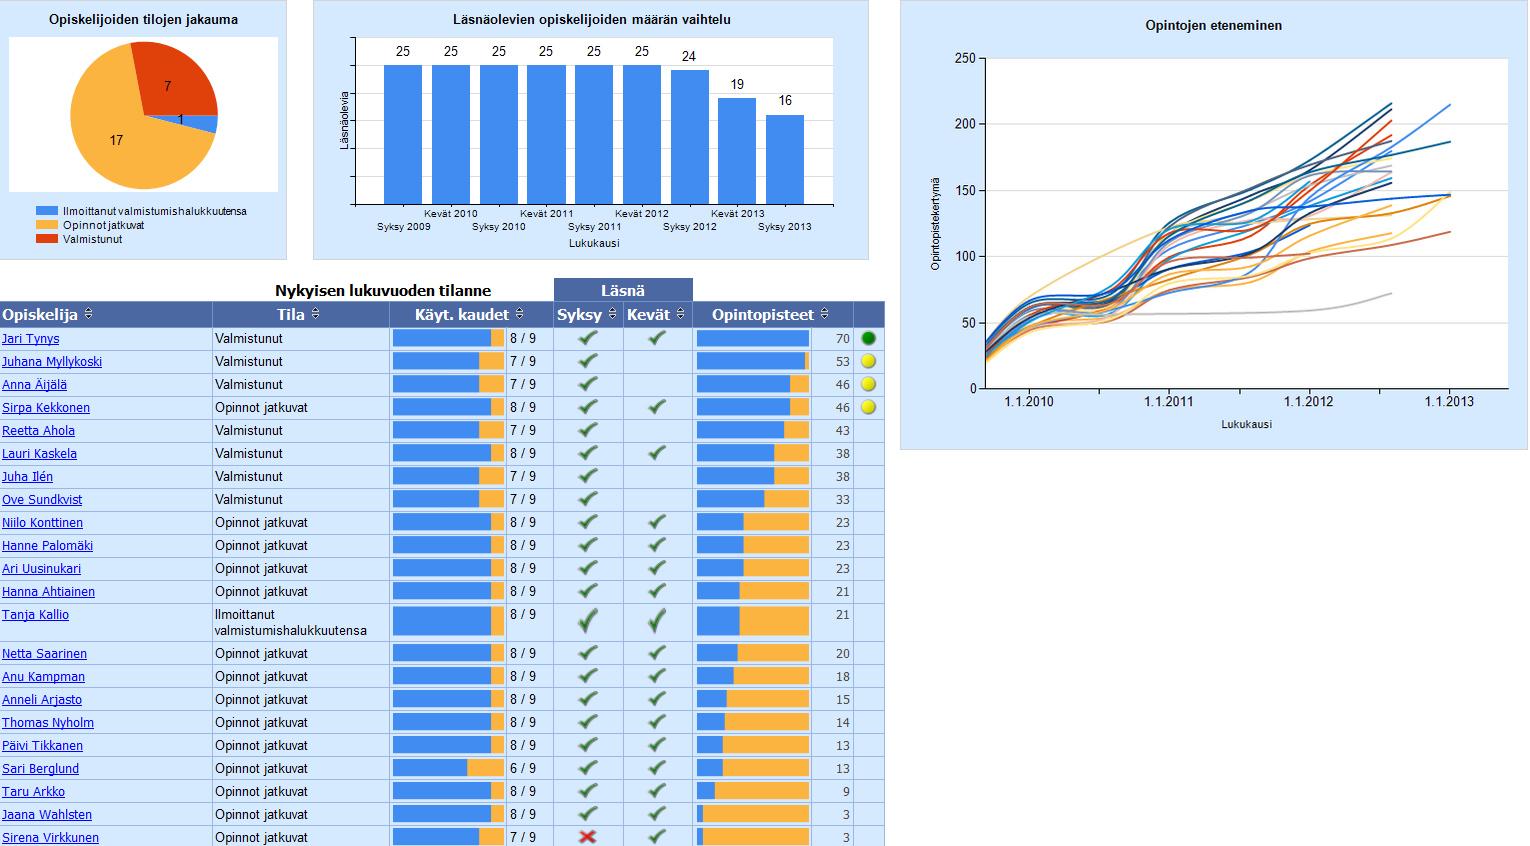The width and height of the screenshot is (1530, 846).
Task: Click Jari Tynys credits progress bar
Action: tap(753, 338)
